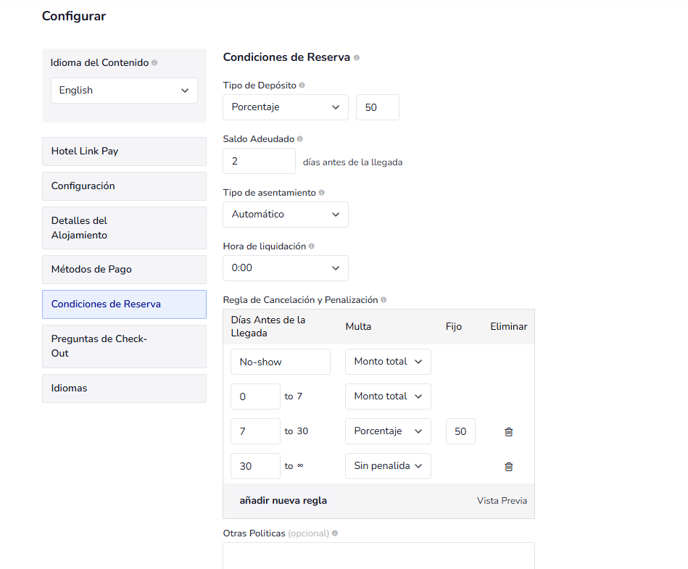
Task: Delete the 30 to infinity rule
Action: 508,467
